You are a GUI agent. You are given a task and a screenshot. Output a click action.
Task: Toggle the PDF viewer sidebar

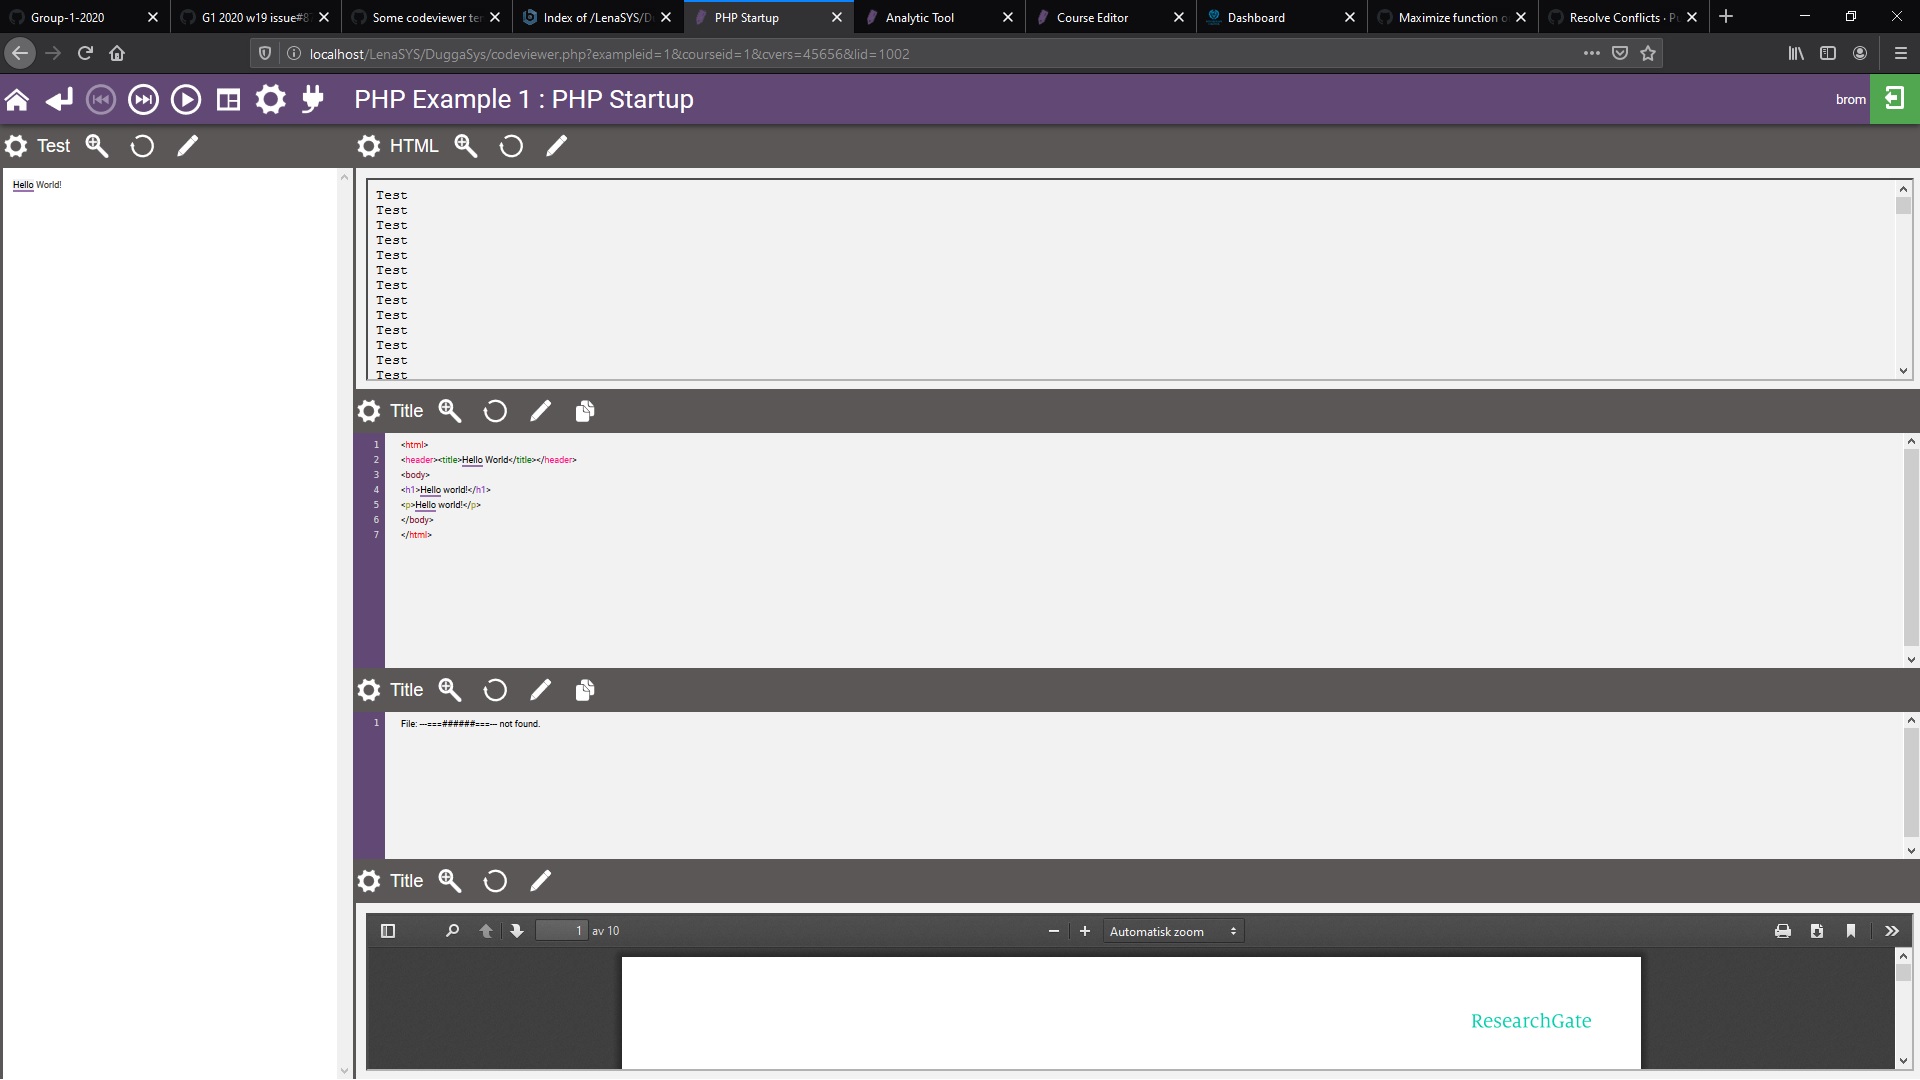(x=388, y=931)
